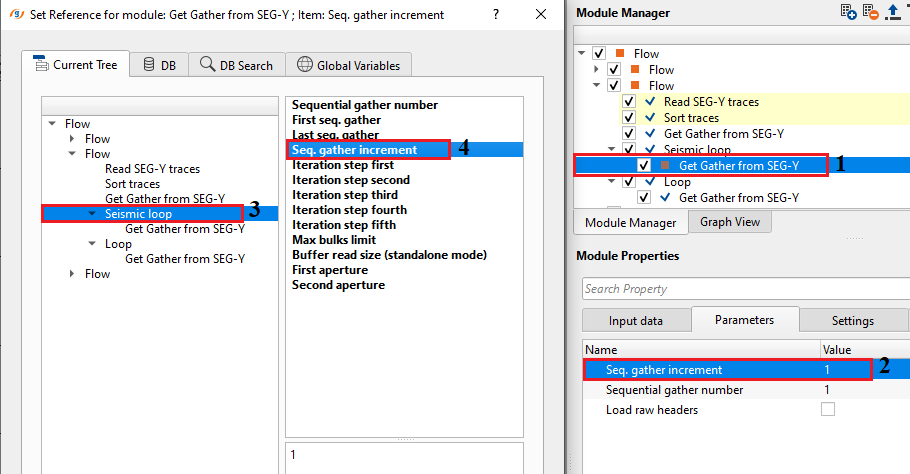The height and width of the screenshot is (474, 910).
Task: Open the Global Variables tab
Action: 348,65
